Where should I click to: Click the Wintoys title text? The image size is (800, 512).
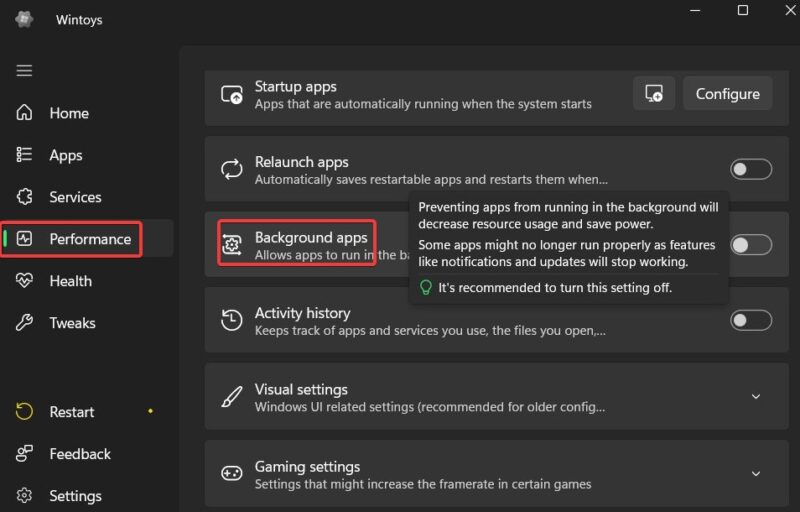[x=79, y=19]
